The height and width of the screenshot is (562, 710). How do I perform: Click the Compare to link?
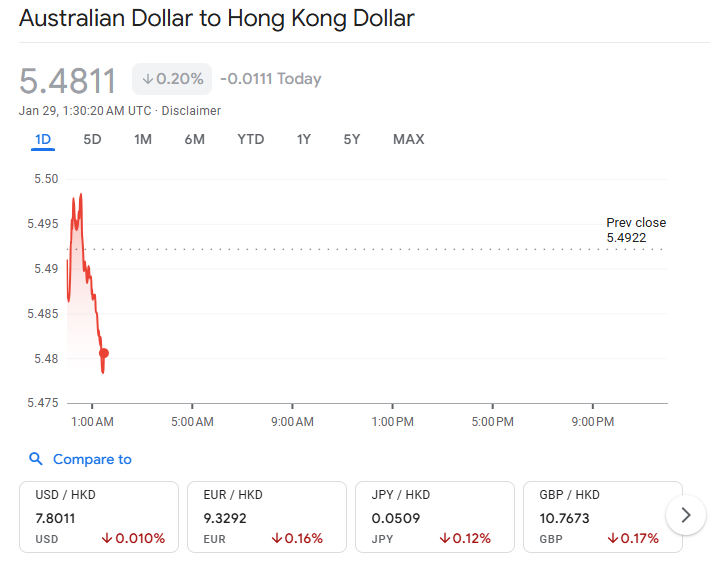(x=92, y=459)
